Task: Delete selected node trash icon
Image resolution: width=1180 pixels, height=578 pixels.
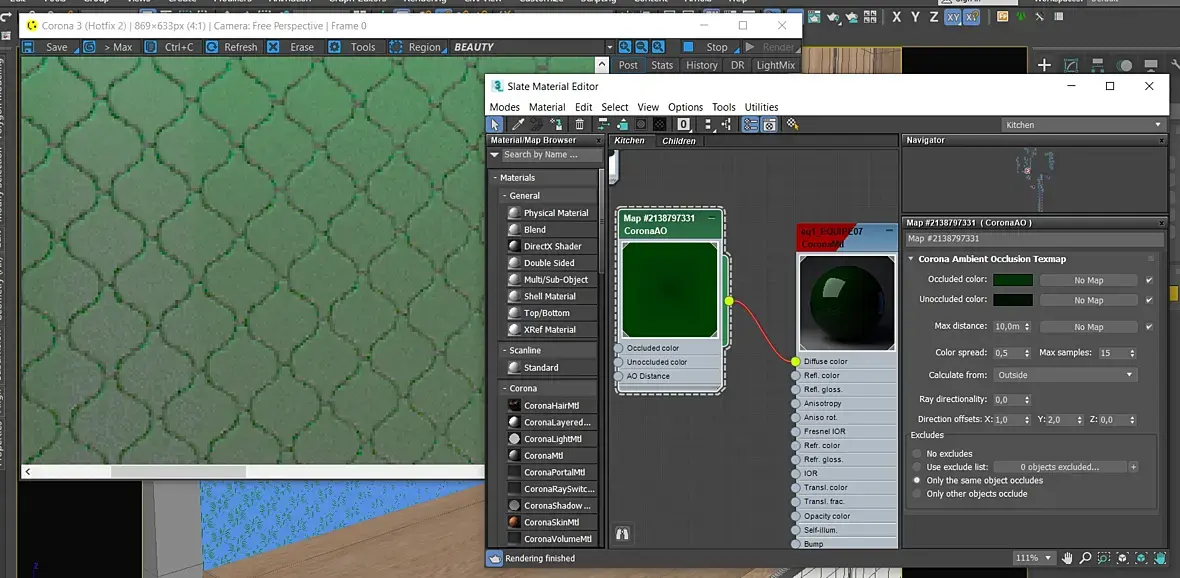Action: 579,124
